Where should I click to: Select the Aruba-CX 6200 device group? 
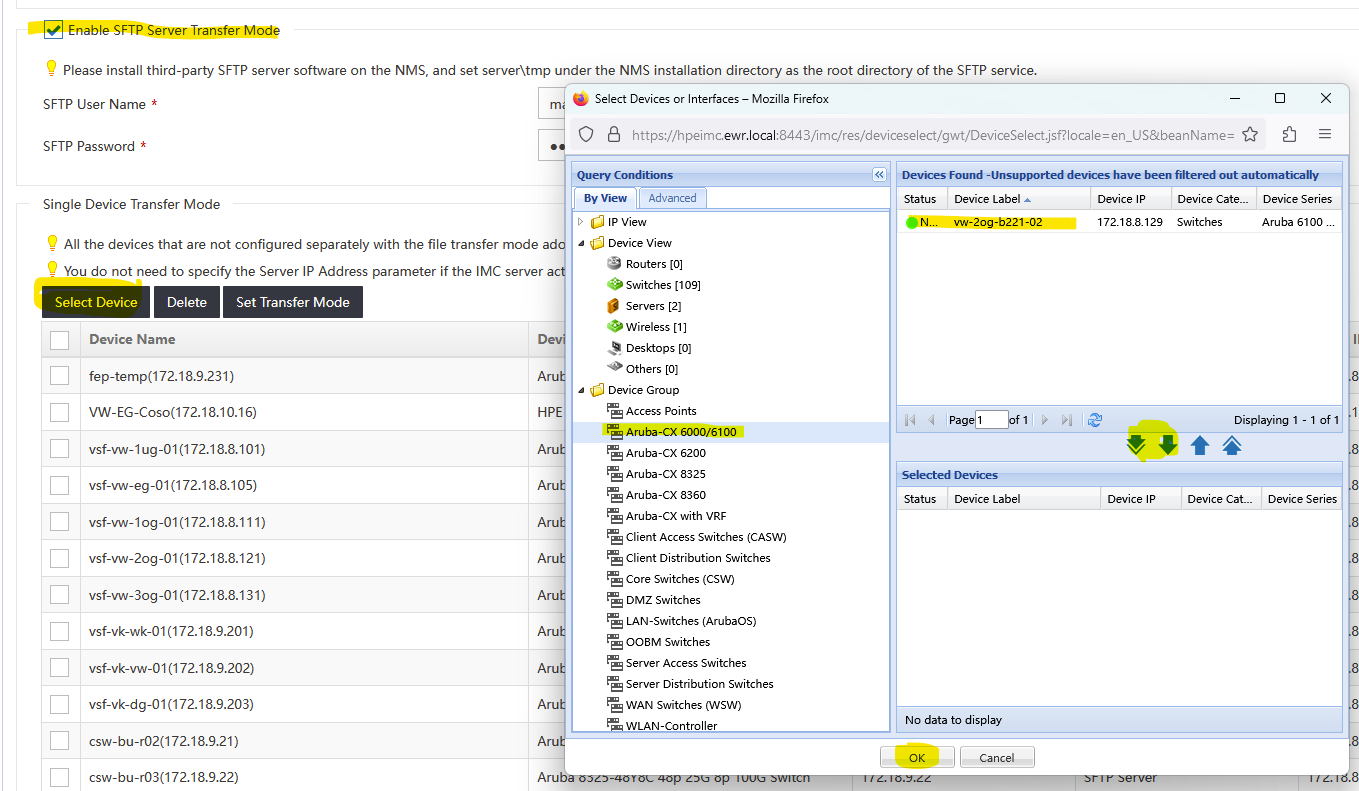[x=666, y=453]
